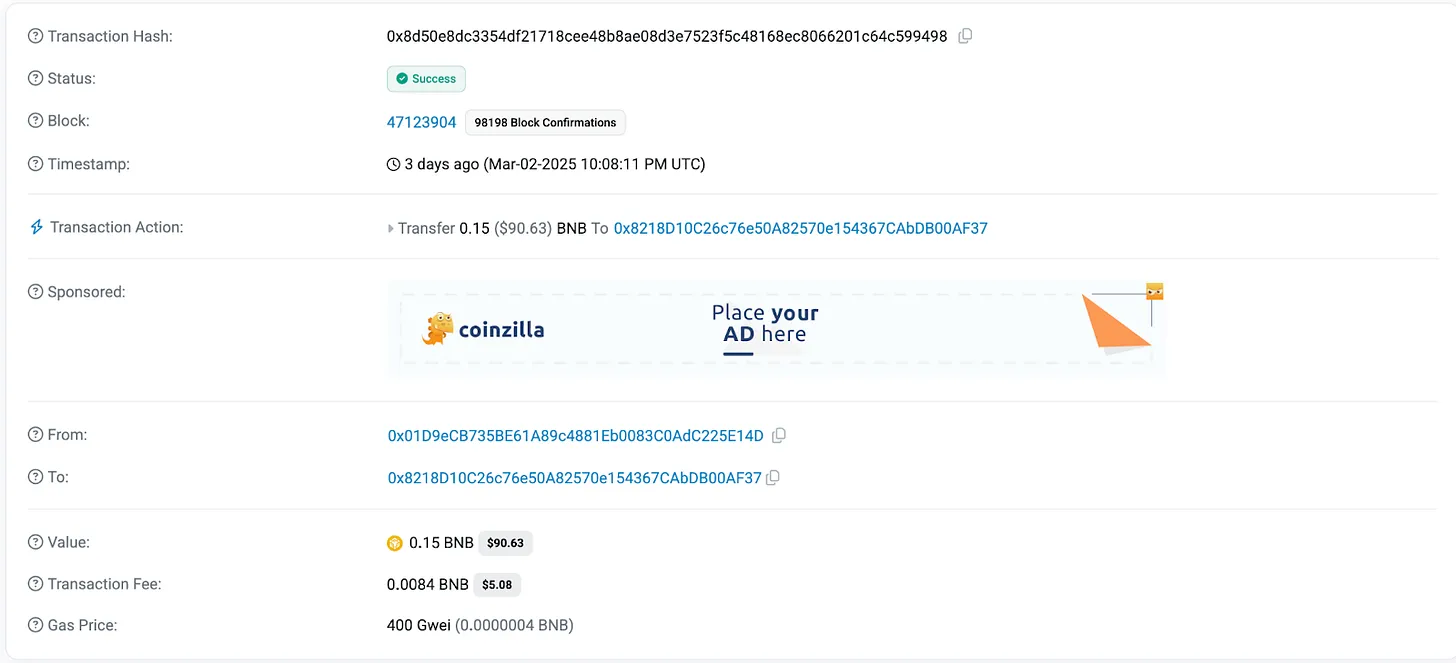Click the lightning Transaction Action icon
This screenshot has width=1456, height=663.
click(x=36, y=228)
